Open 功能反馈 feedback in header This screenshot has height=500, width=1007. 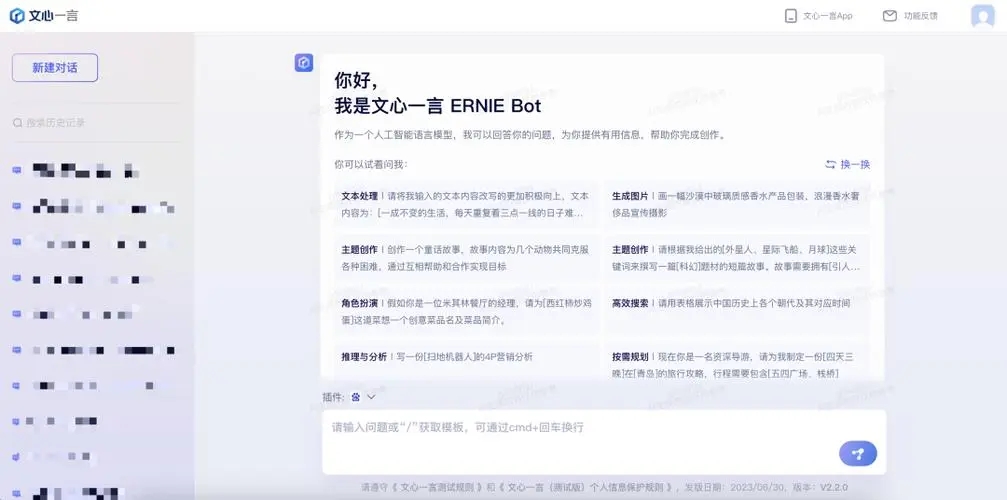tap(910, 16)
